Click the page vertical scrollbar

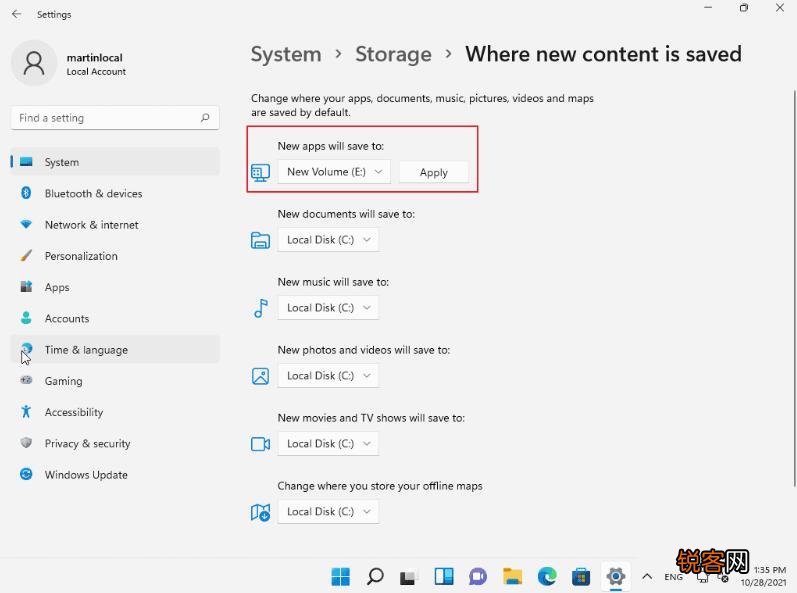(x=794, y=287)
